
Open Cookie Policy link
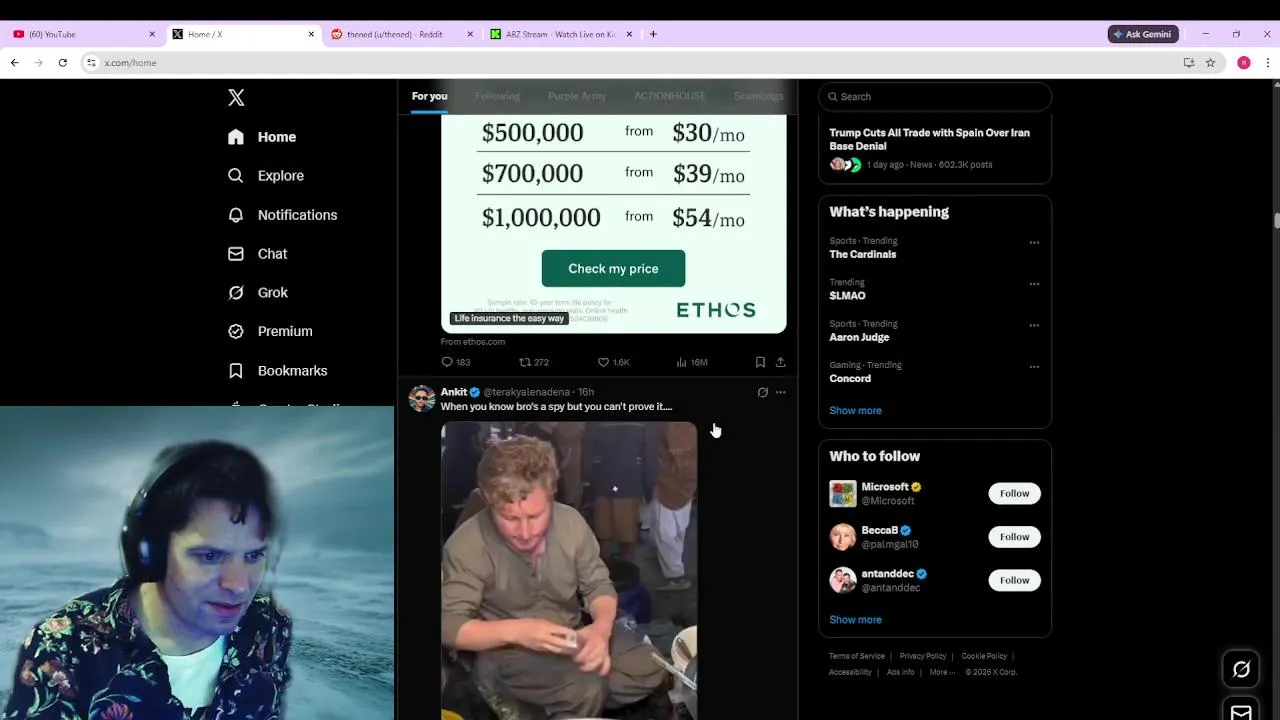tap(984, 656)
